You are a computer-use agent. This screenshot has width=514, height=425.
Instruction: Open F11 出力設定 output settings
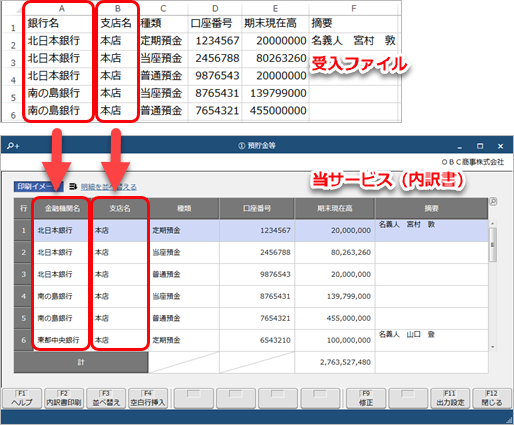[450, 398]
